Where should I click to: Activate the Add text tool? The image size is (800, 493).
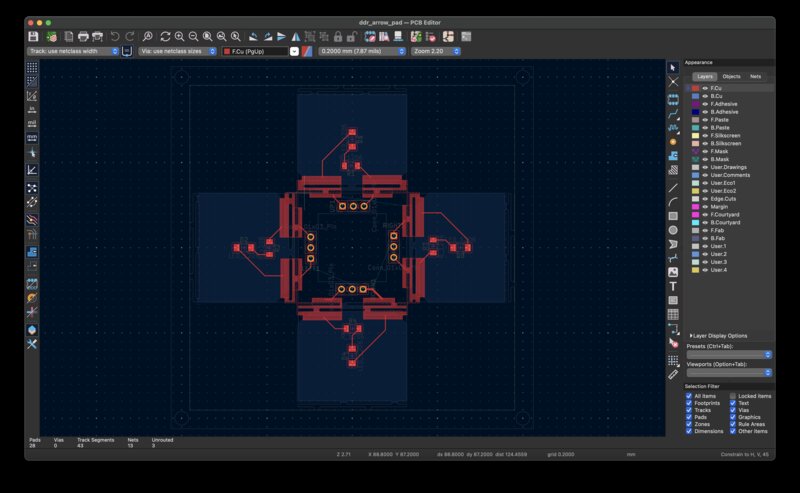(x=673, y=286)
